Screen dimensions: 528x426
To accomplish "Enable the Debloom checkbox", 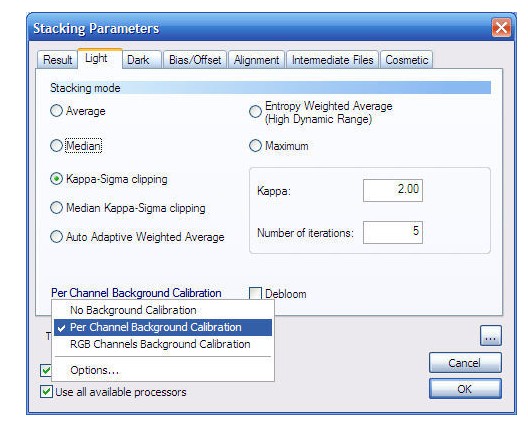I will (x=255, y=293).
